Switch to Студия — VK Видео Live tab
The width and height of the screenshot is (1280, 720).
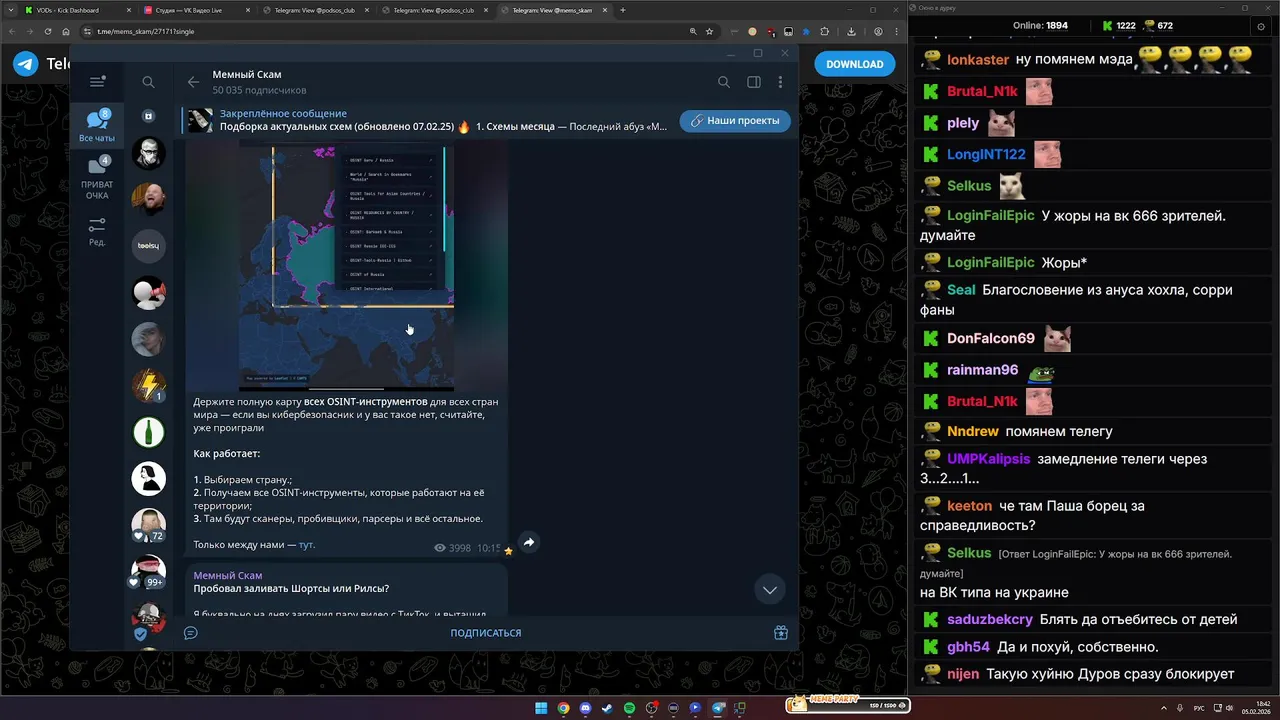[x=196, y=10]
